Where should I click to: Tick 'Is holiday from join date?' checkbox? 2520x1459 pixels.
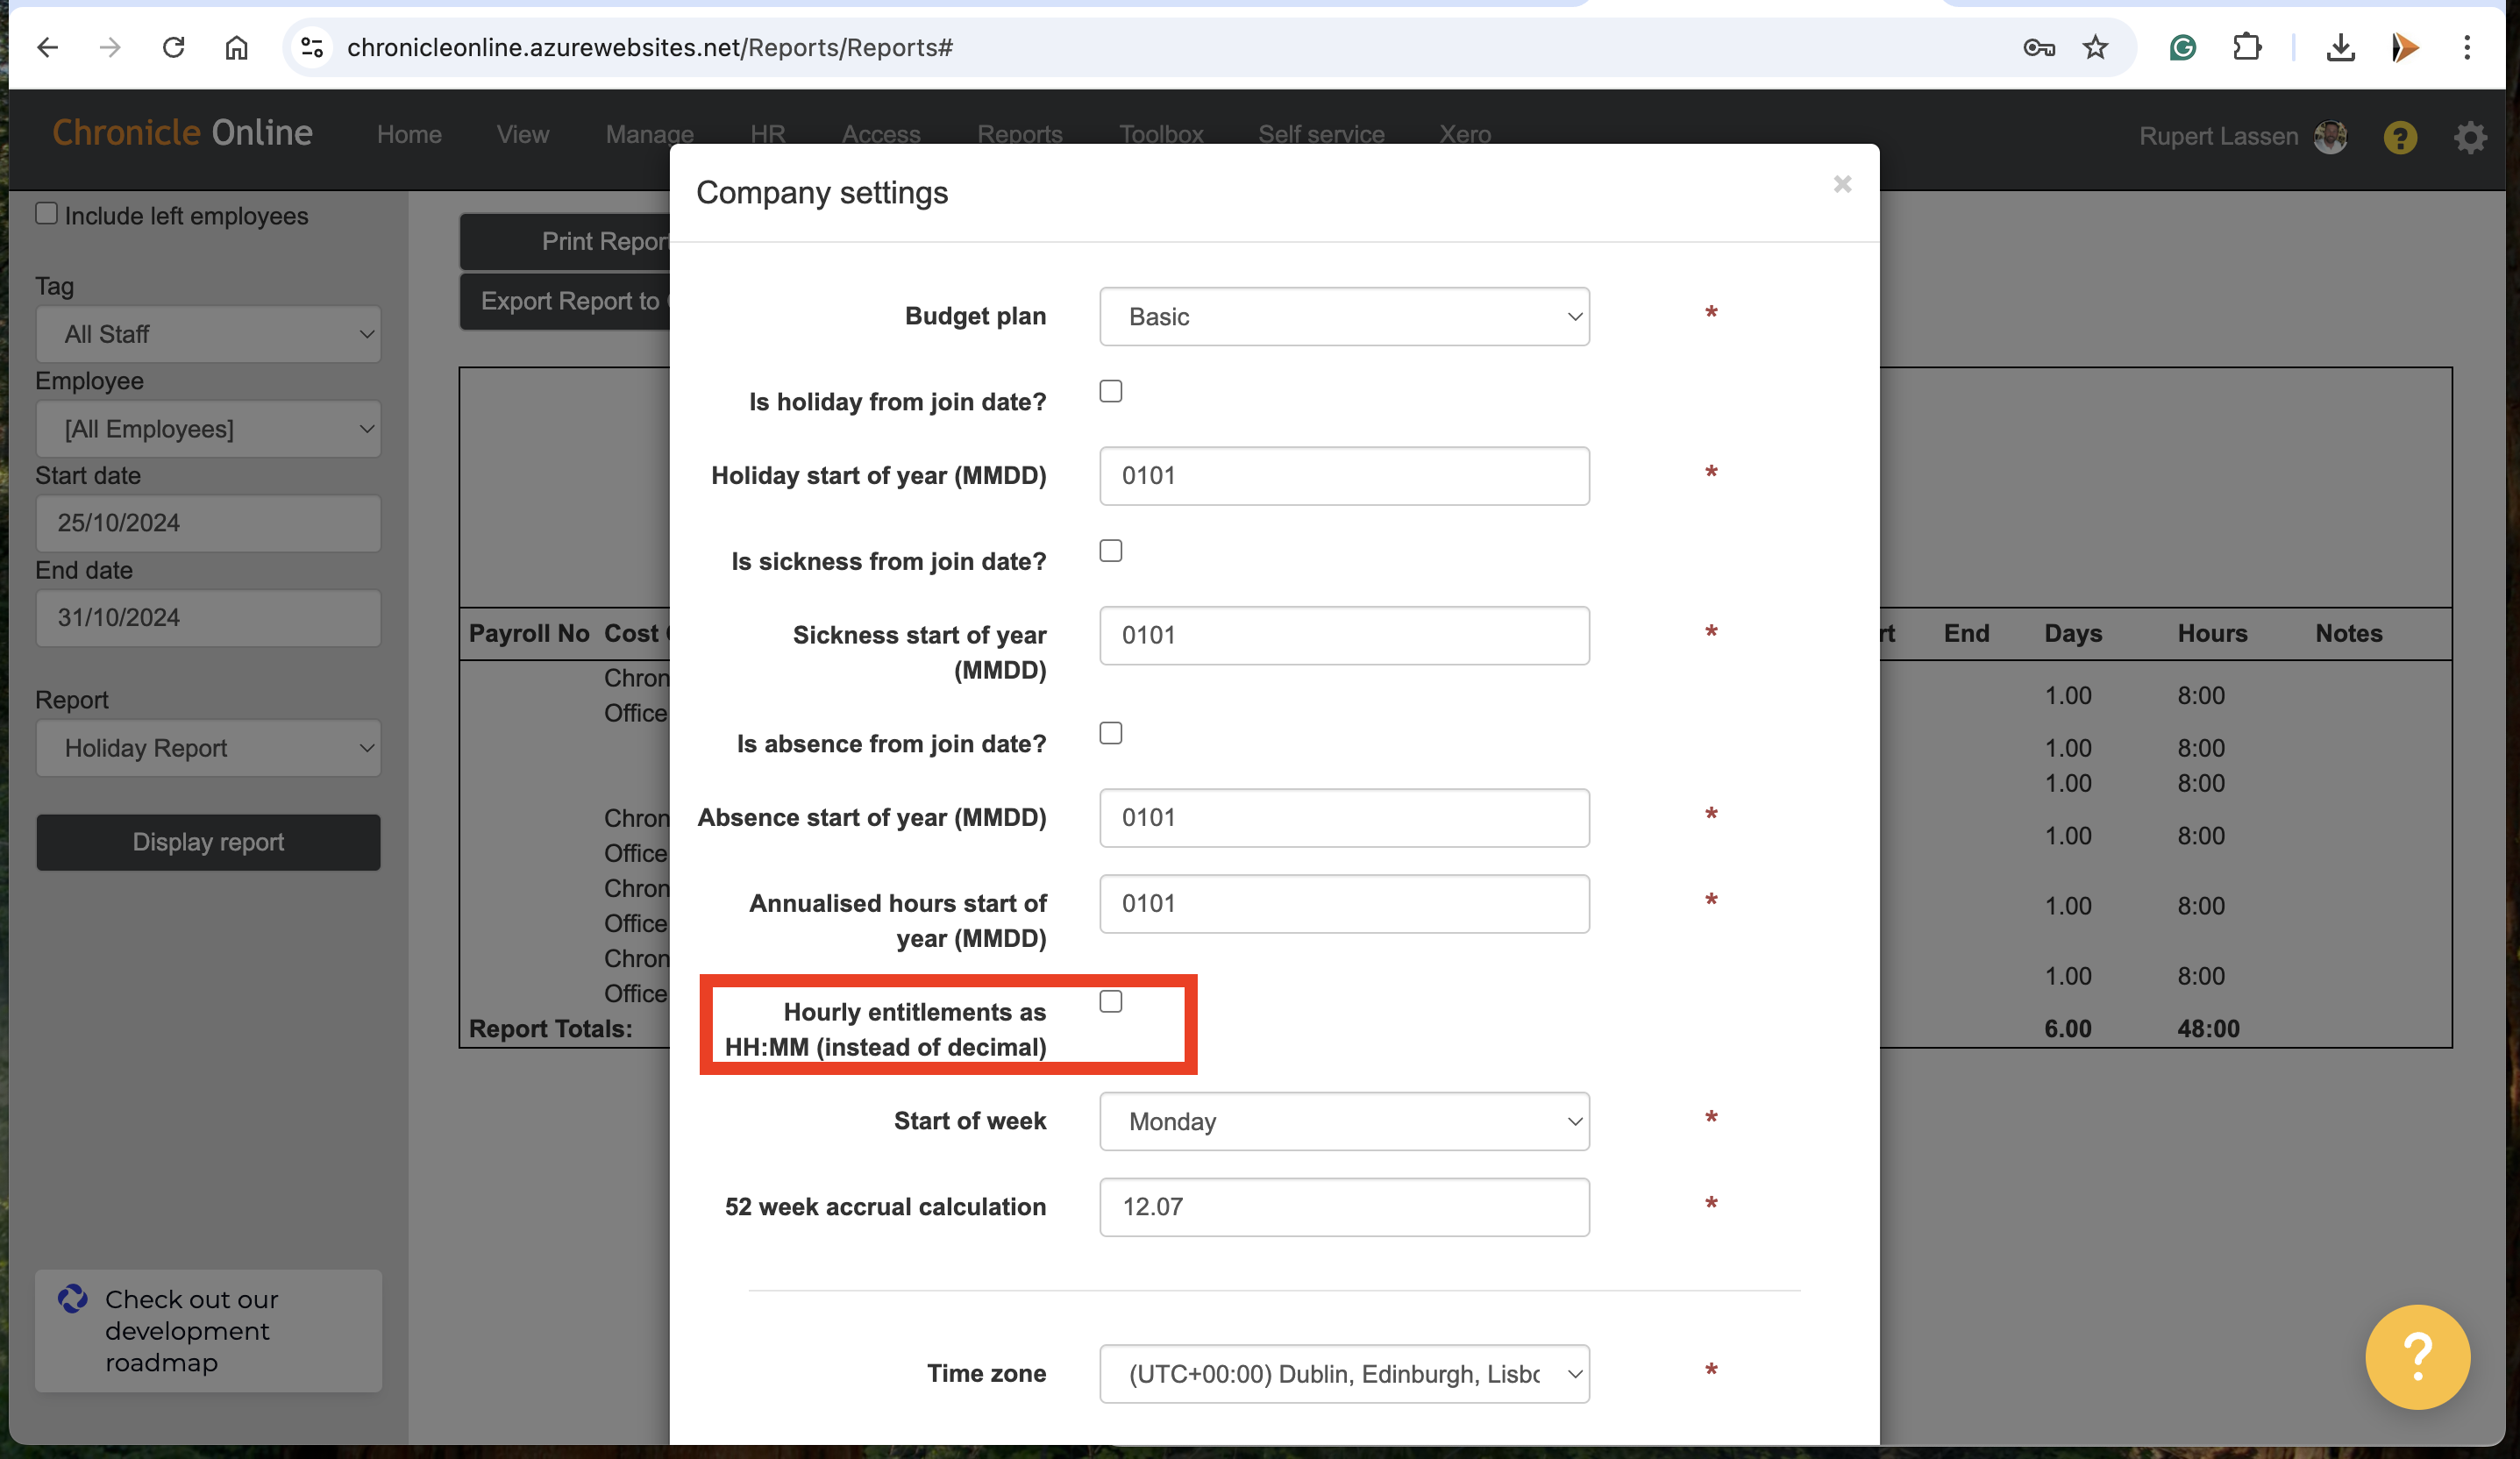point(1111,391)
